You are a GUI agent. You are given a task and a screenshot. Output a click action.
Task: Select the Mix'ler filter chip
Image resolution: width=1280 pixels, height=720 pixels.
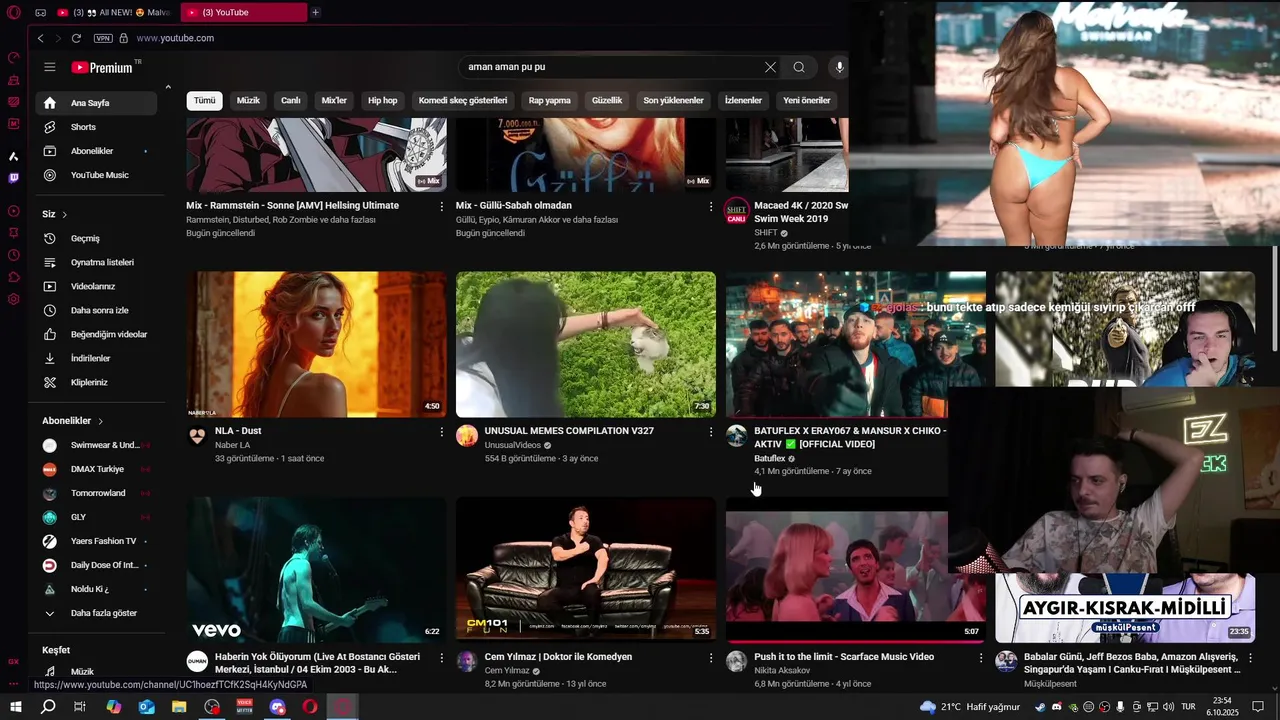coord(334,100)
